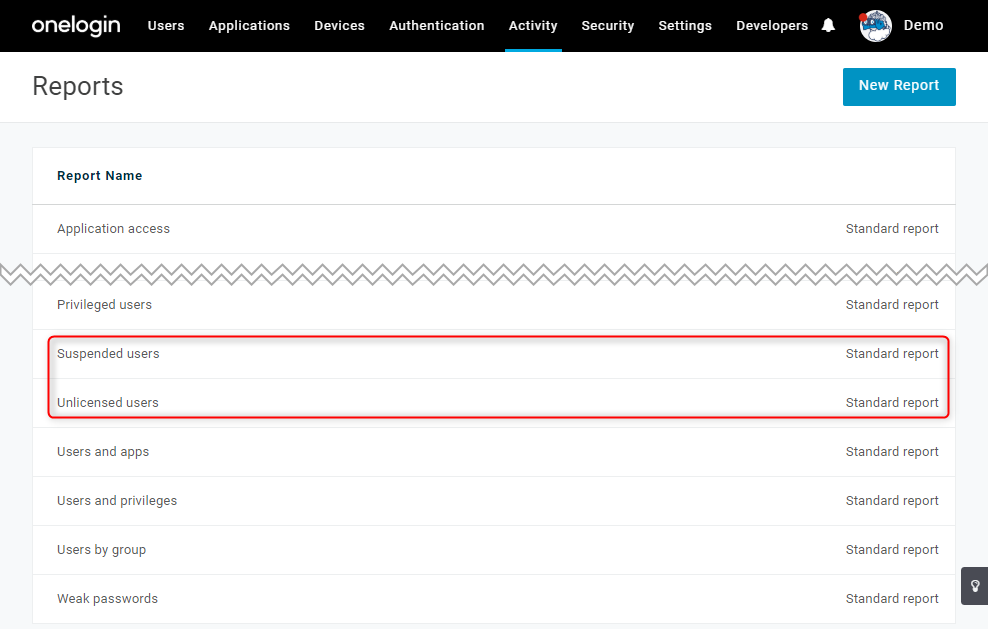Open the Applications menu
988x629 pixels.
point(249,26)
